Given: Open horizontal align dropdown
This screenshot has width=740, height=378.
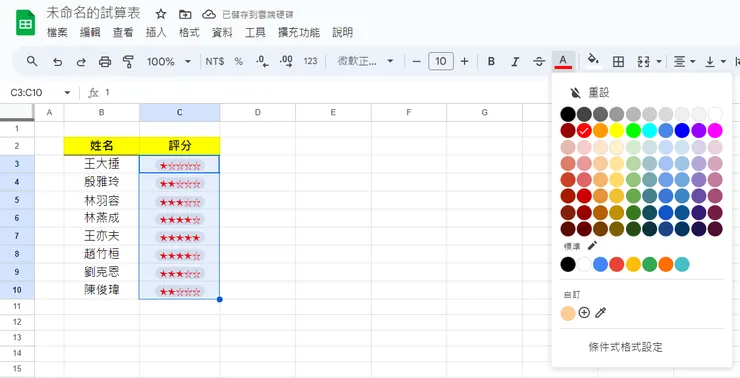Looking at the screenshot, I should point(684,61).
